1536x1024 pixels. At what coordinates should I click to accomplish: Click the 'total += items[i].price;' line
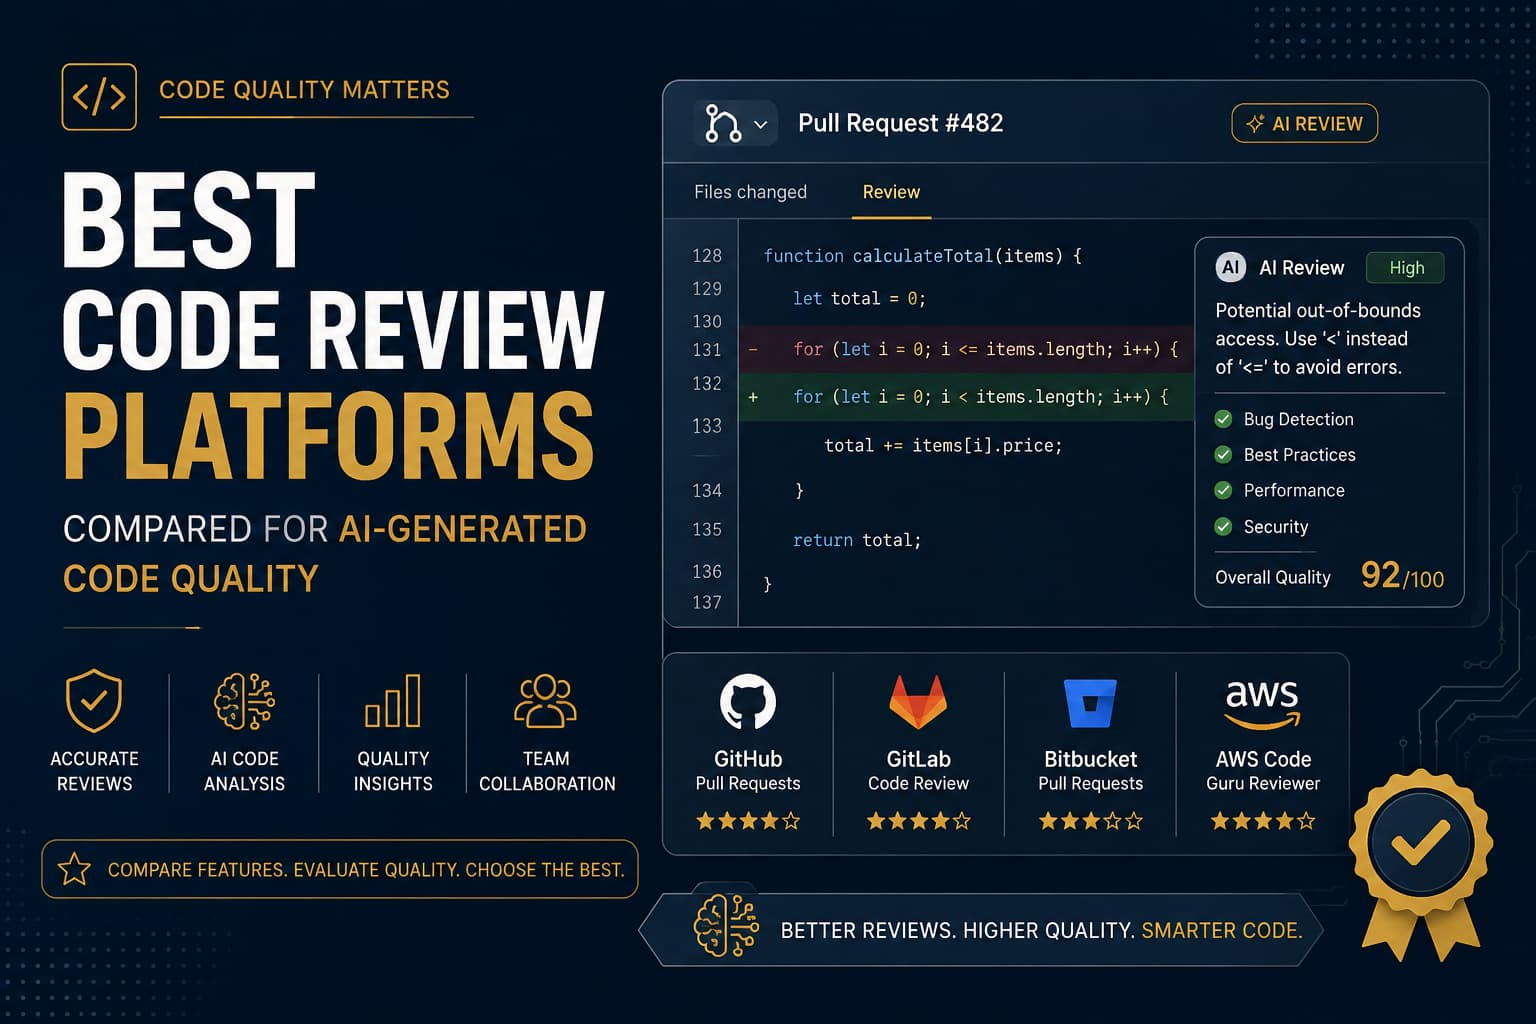(x=942, y=445)
